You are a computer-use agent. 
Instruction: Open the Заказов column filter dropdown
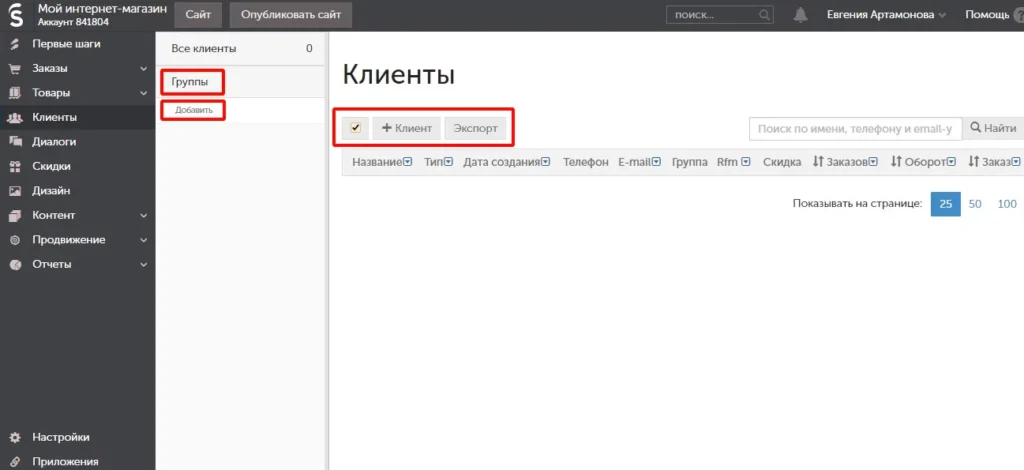872,162
